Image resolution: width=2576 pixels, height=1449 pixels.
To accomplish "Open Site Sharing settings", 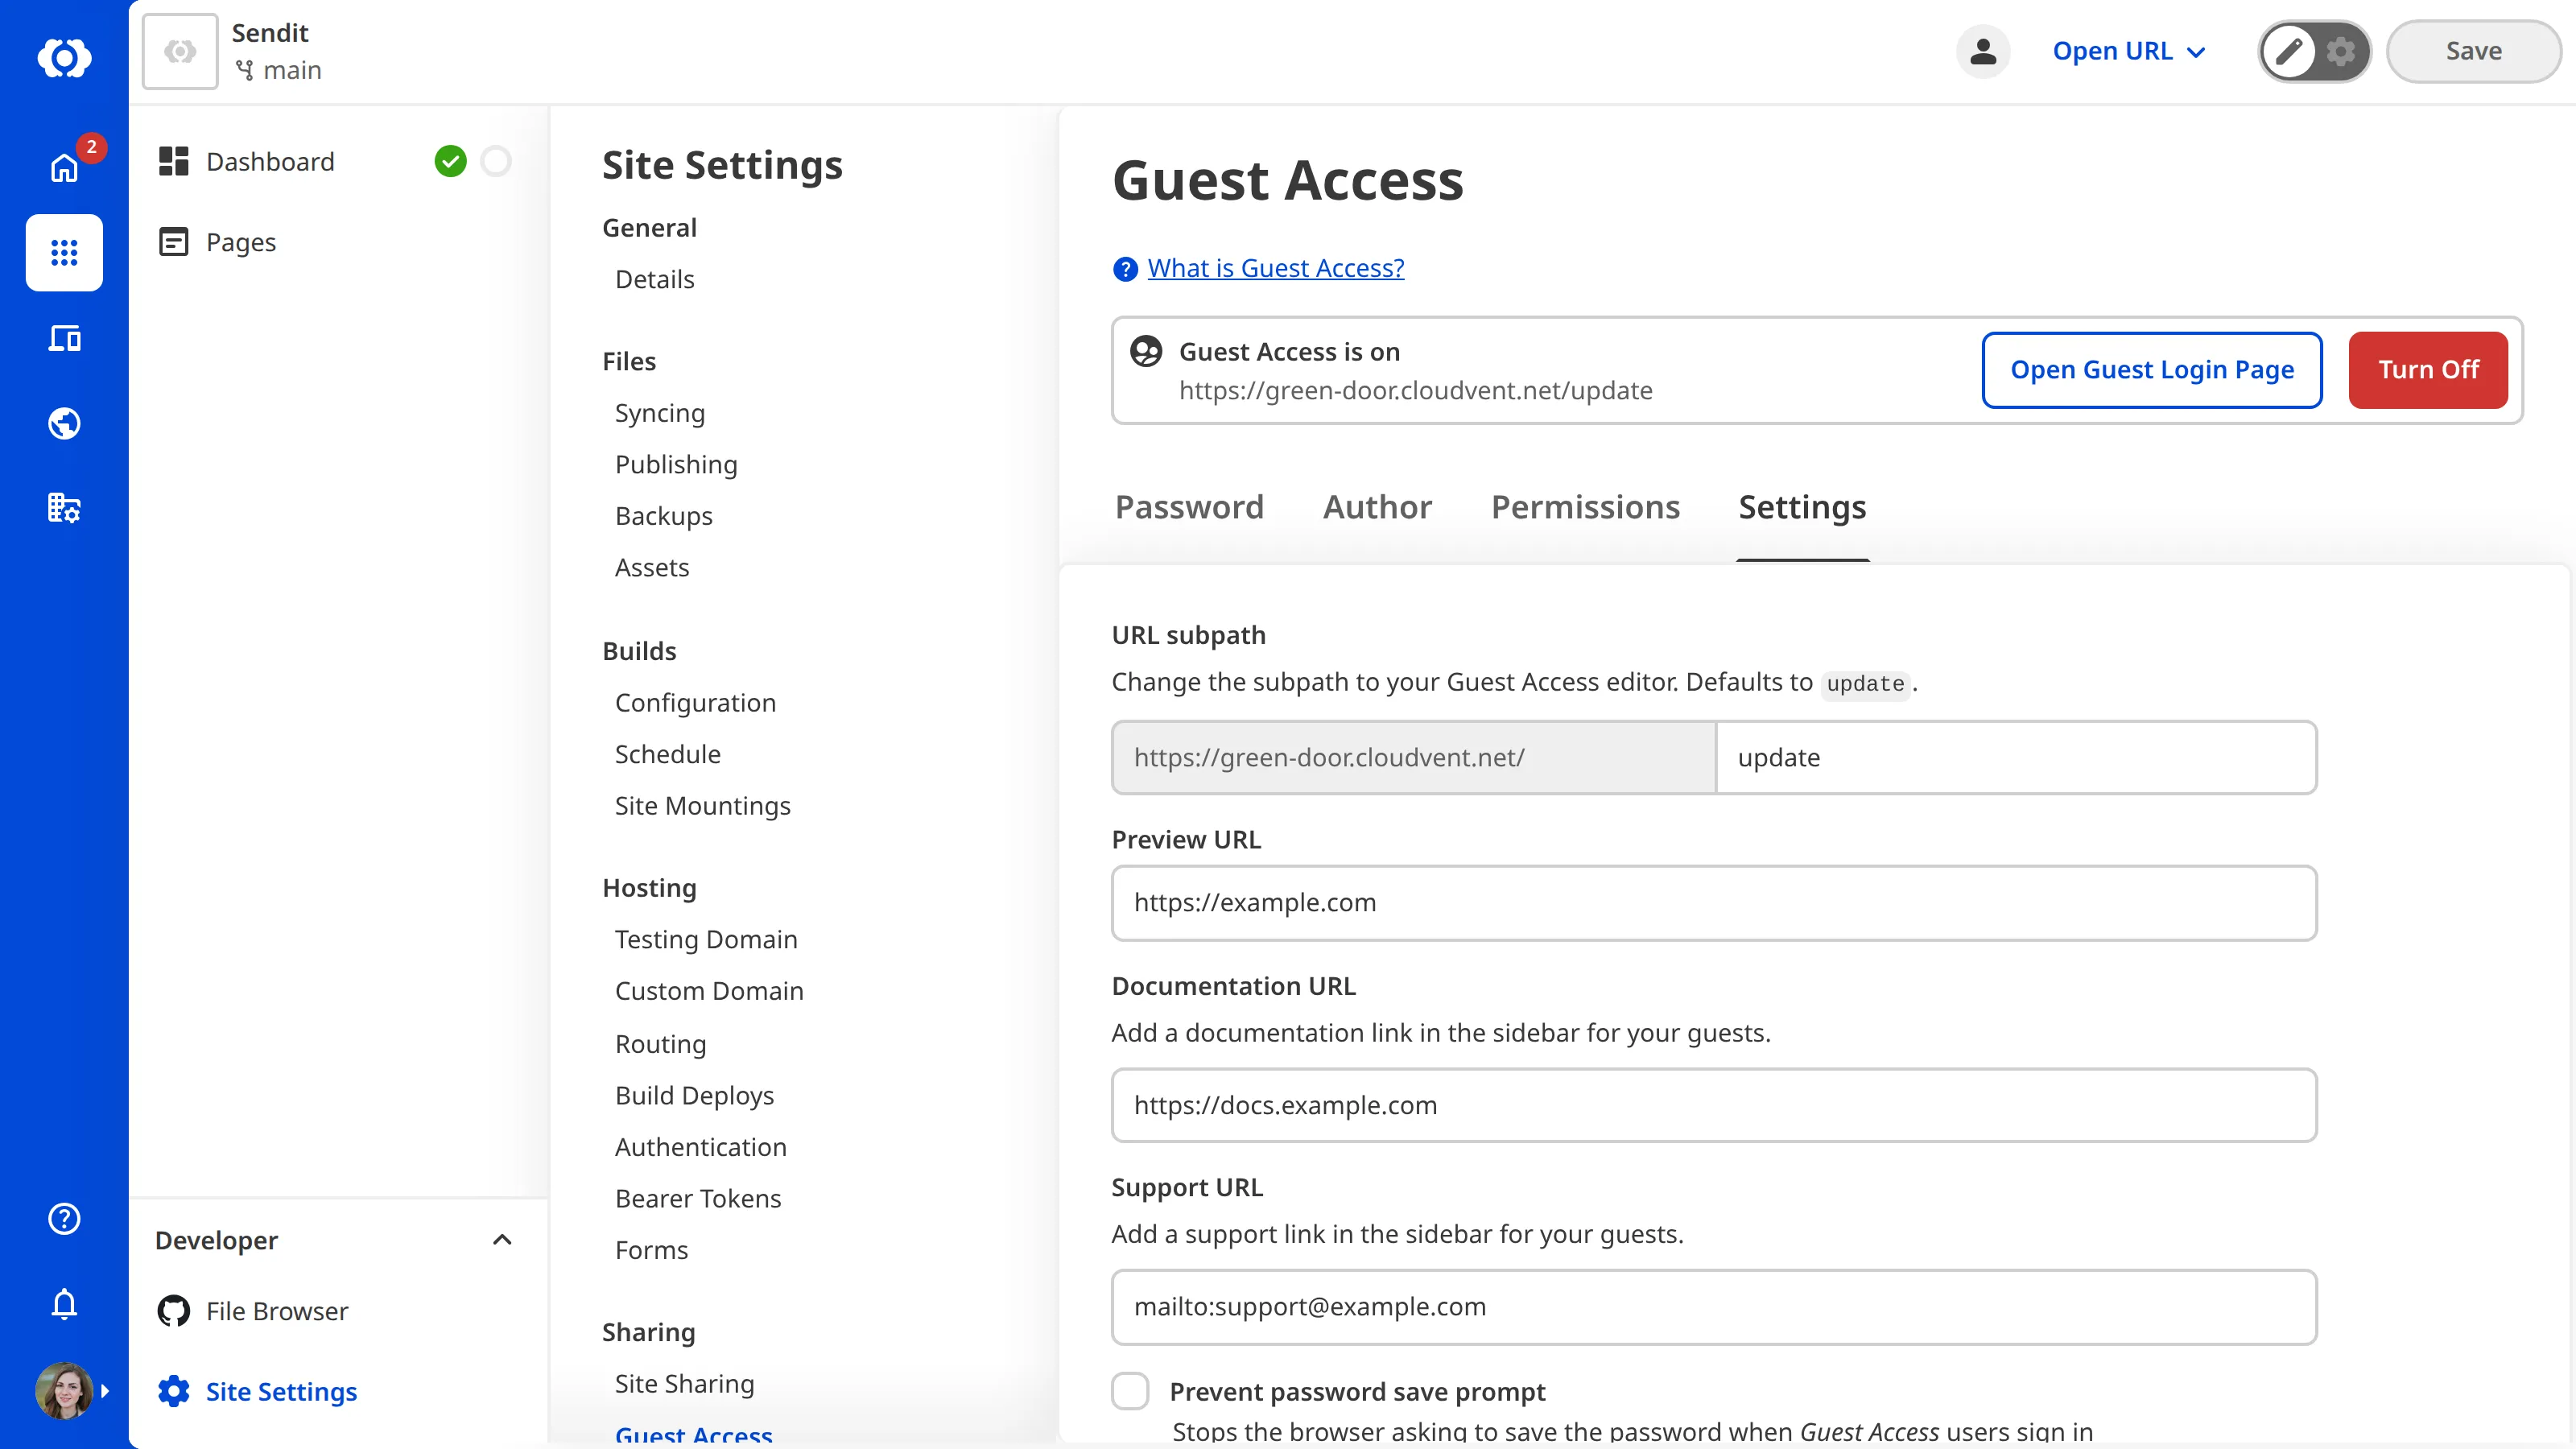I will point(685,1383).
